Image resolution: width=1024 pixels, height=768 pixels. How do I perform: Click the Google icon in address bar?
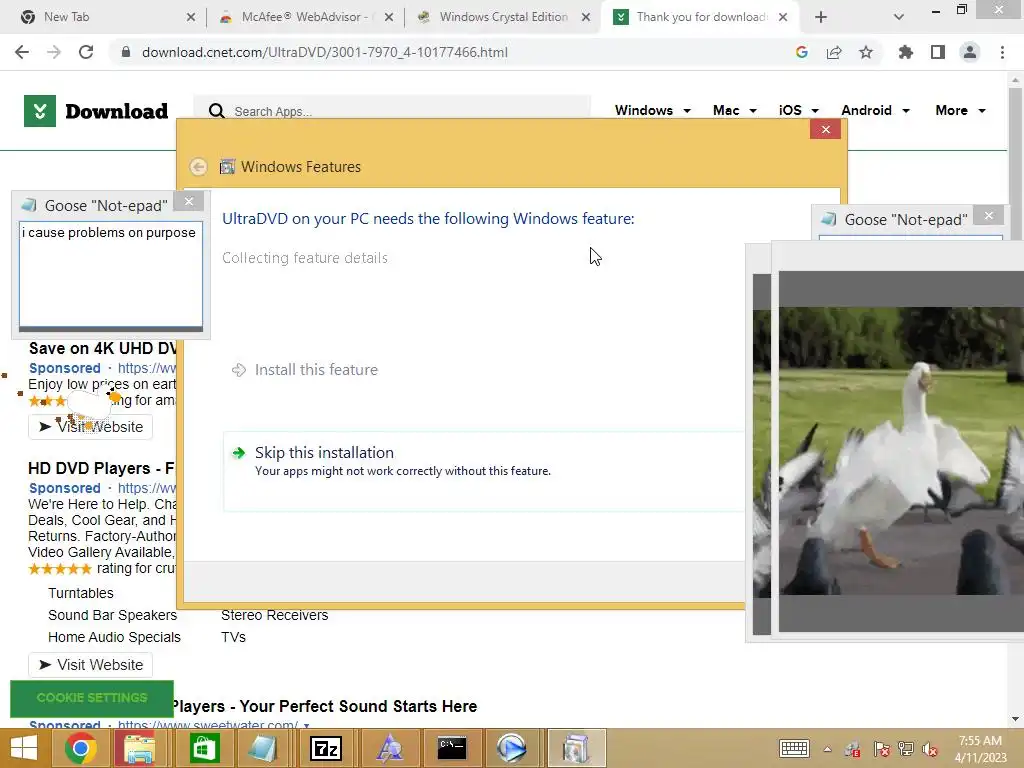(x=802, y=52)
